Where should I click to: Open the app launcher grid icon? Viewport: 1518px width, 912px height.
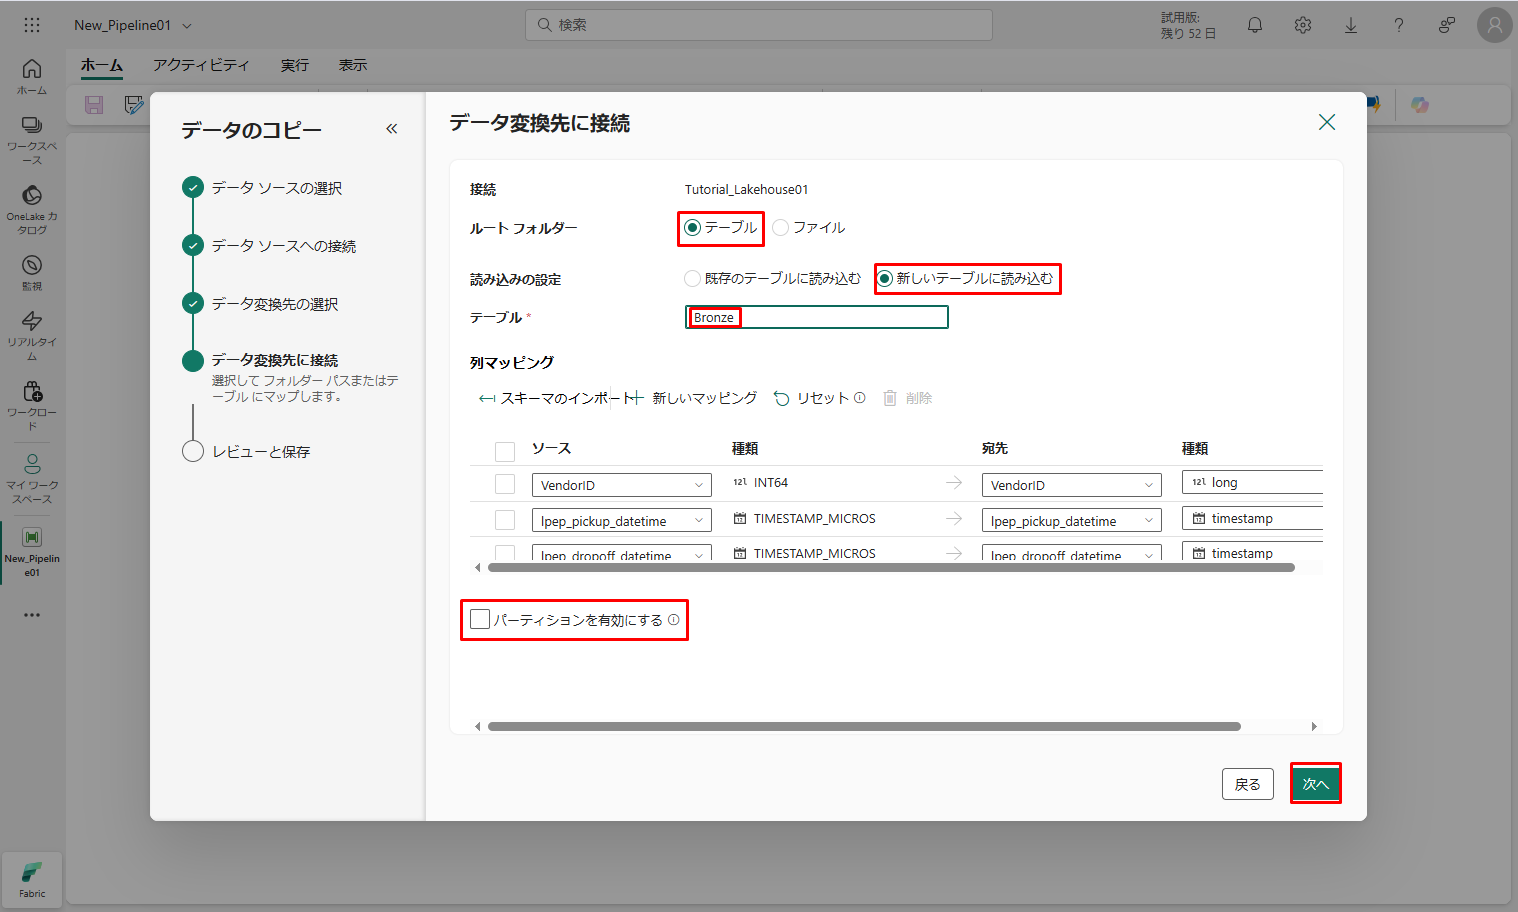pyautogui.click(x=32, y=25)
